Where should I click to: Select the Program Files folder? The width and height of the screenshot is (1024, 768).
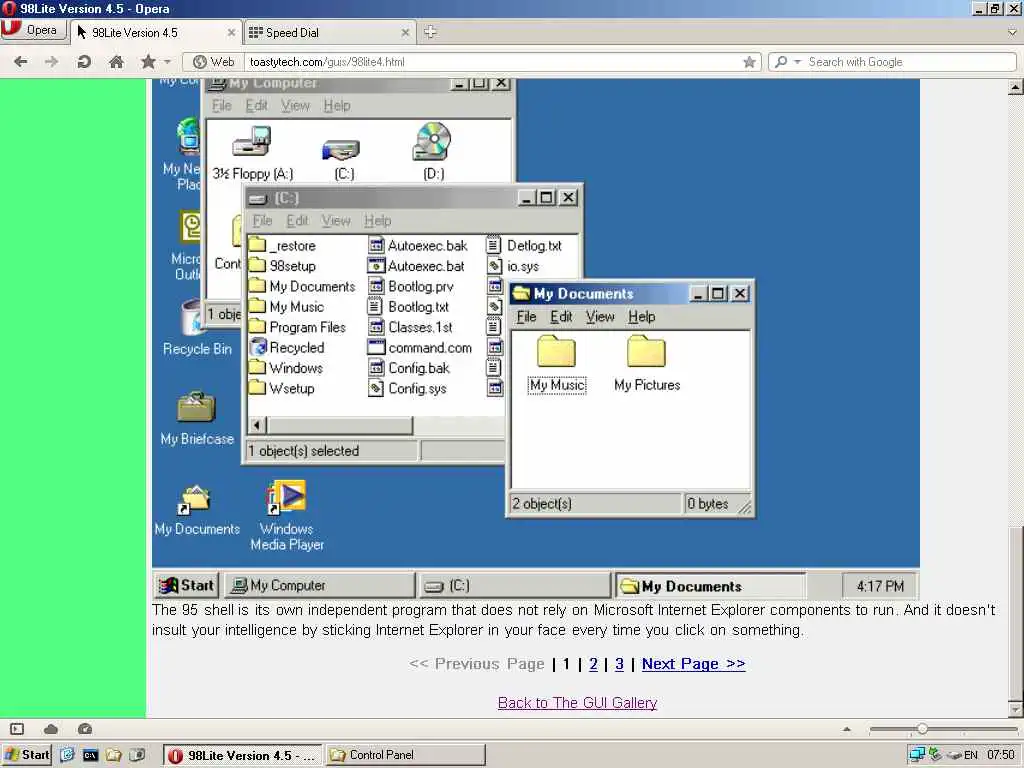(298, 327)
